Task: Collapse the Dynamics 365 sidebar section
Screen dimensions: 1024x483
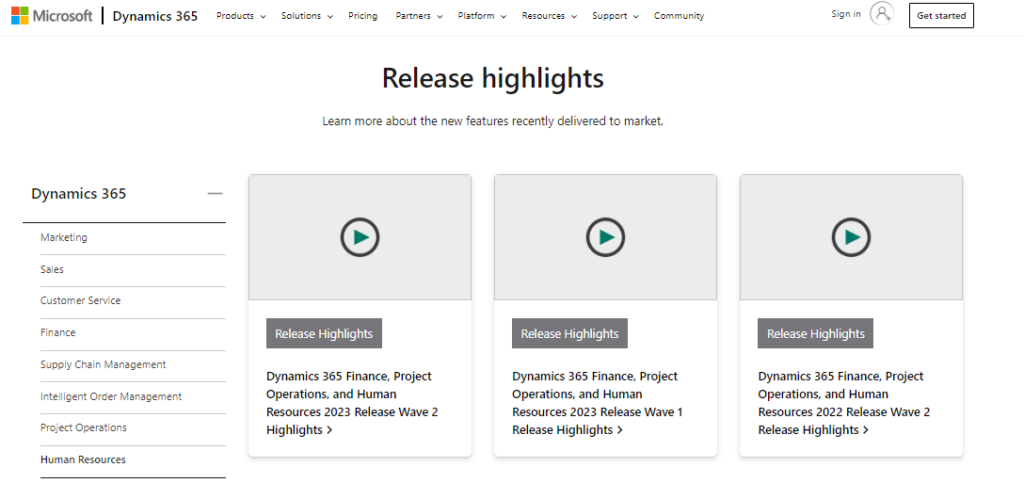Action: 215,194
